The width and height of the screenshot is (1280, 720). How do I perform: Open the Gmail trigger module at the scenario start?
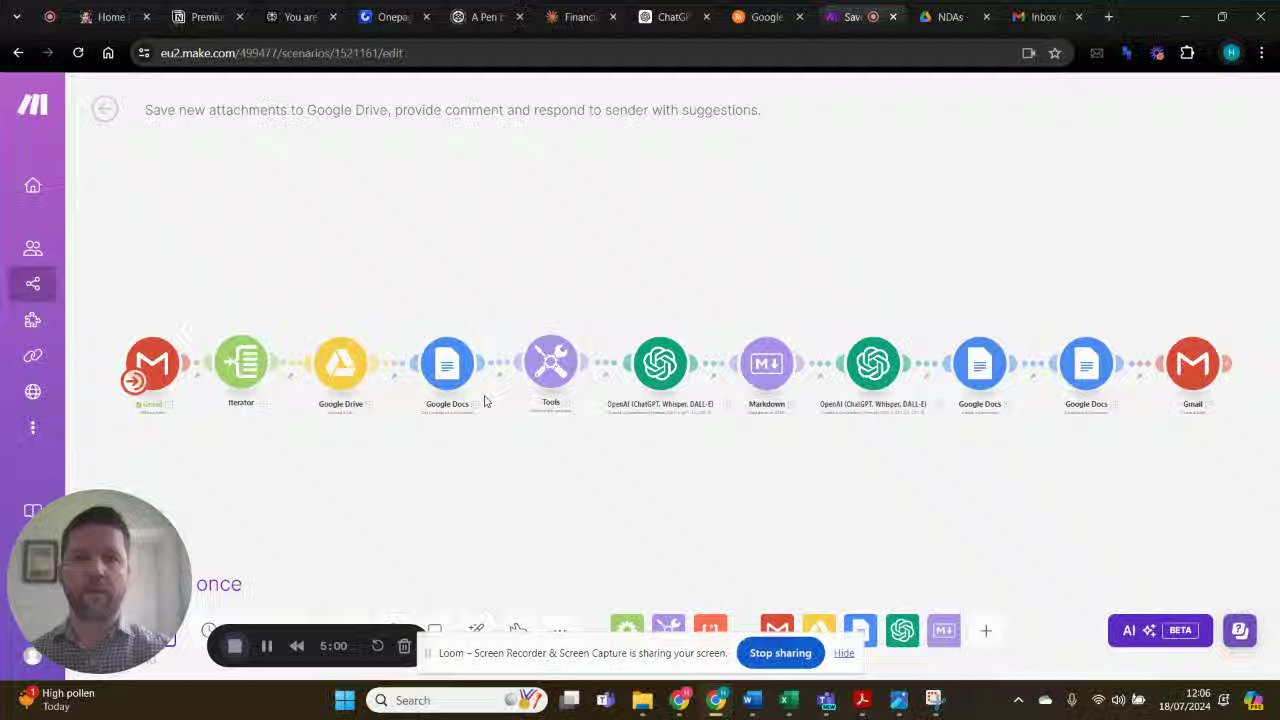click(x=152, y=363)
